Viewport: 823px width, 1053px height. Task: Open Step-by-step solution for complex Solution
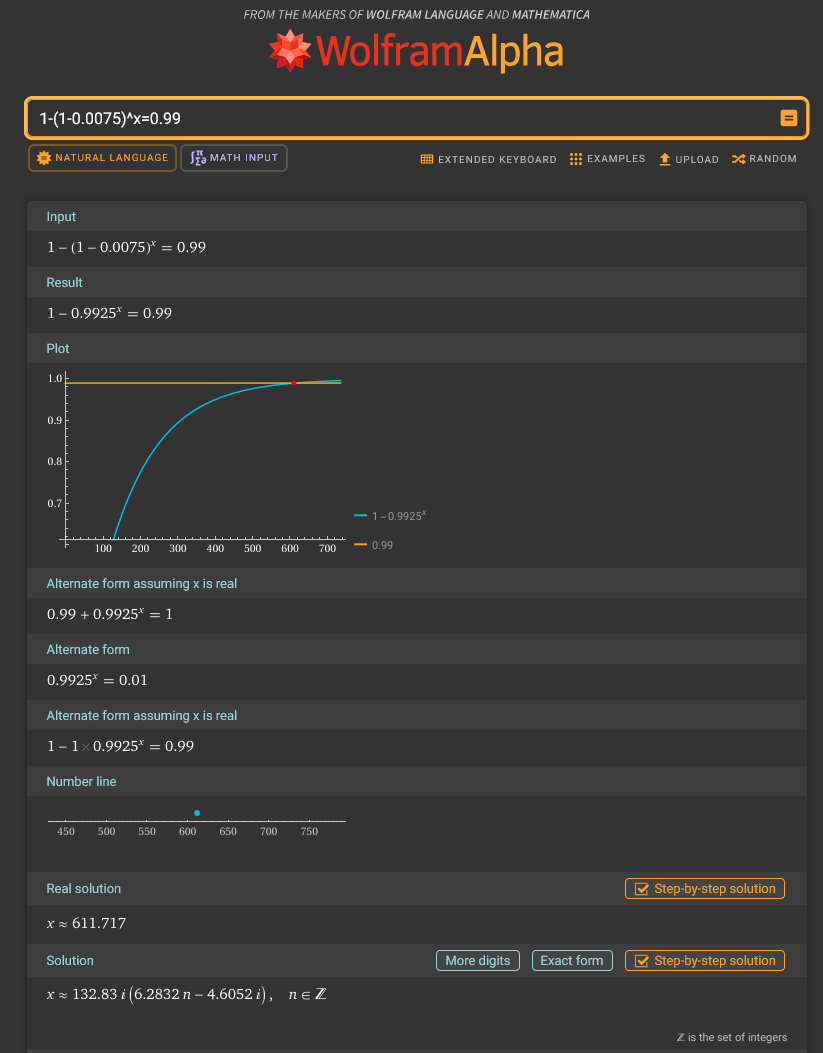pyautogui.click(x=705, y=961)
